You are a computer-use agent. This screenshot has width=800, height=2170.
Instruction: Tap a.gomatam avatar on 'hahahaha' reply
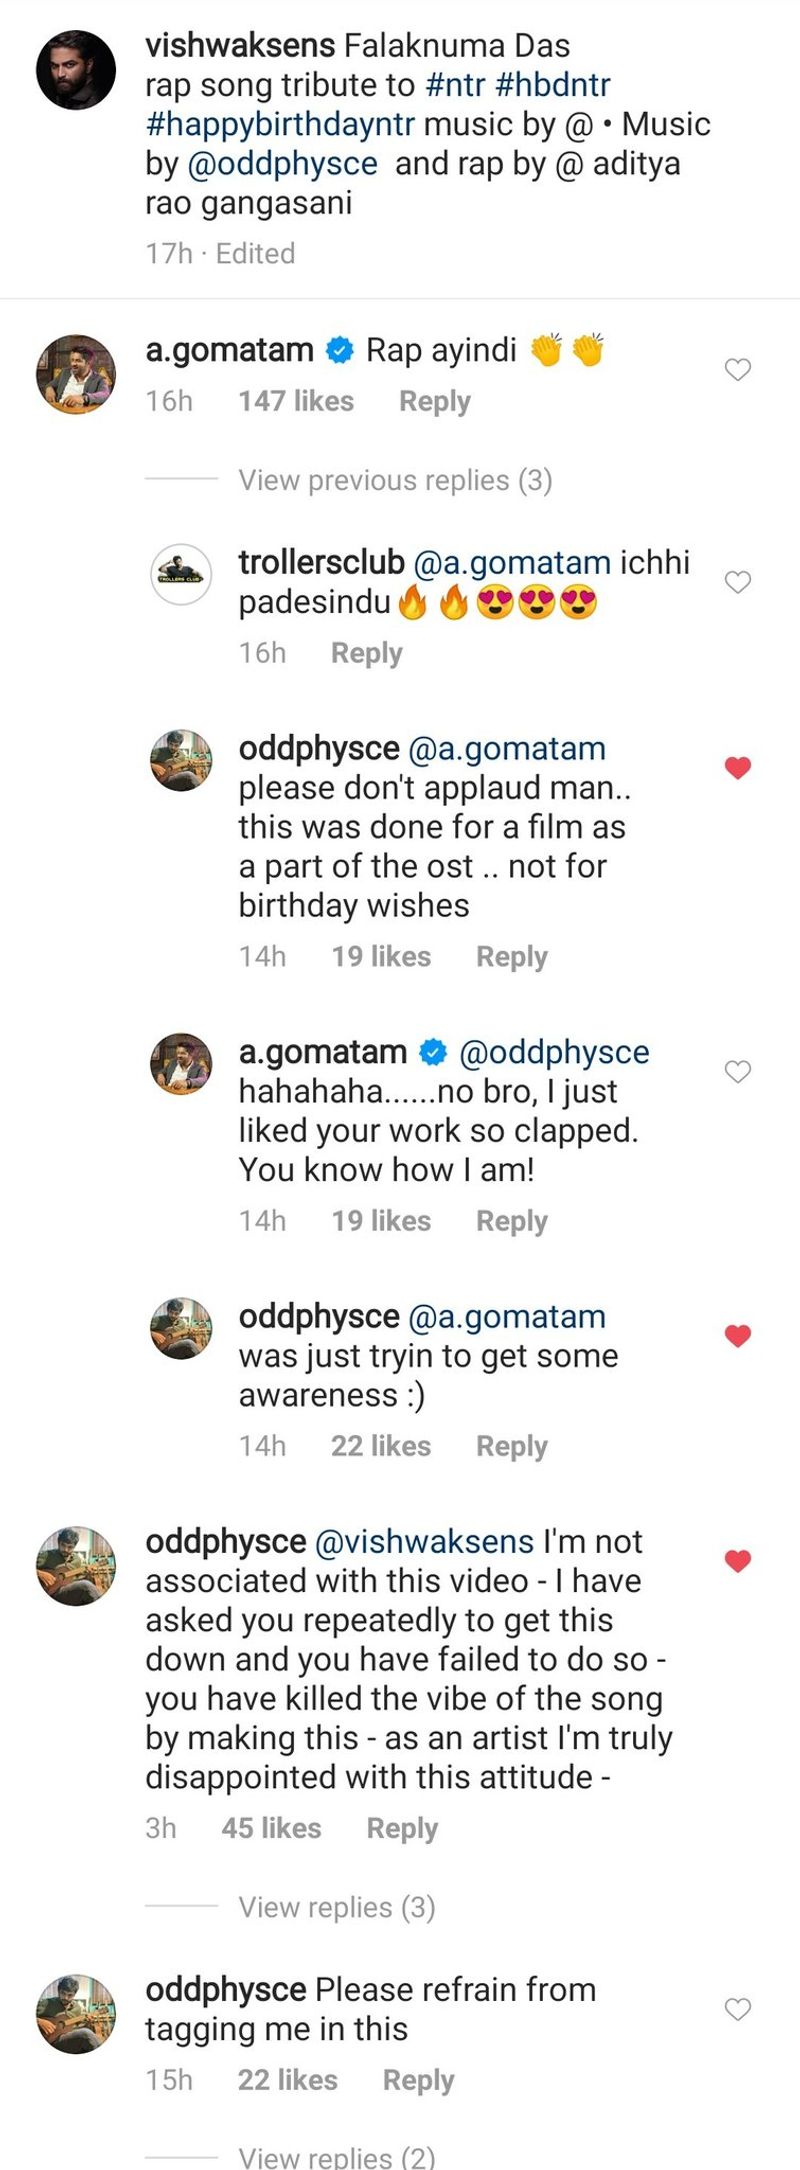(181, 1064)
